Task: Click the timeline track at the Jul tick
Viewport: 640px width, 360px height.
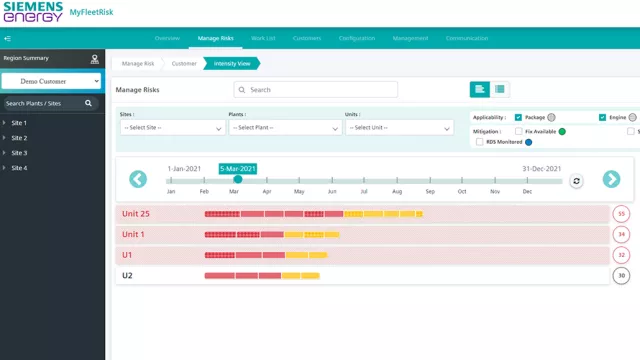Action: coord(364,180)
